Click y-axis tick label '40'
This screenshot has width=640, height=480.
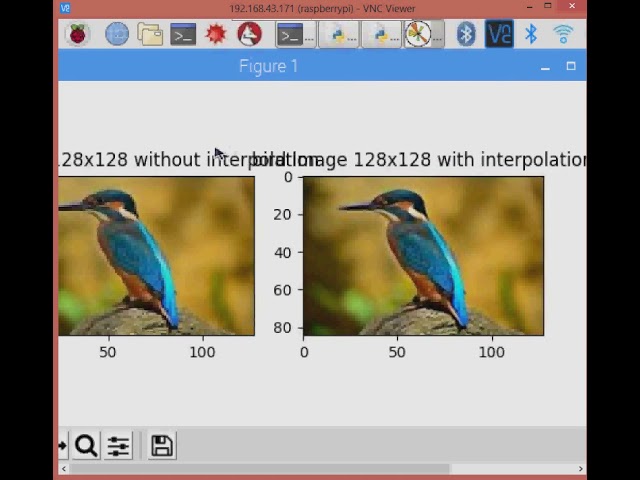pos(283,253)
